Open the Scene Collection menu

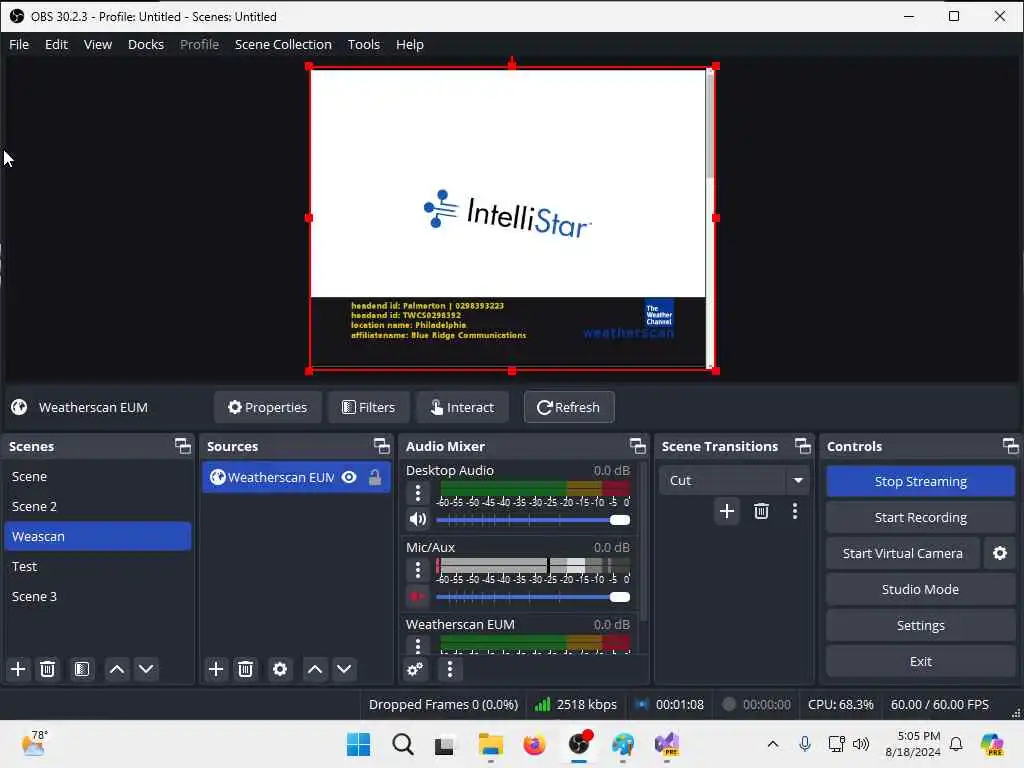(283, 44)
